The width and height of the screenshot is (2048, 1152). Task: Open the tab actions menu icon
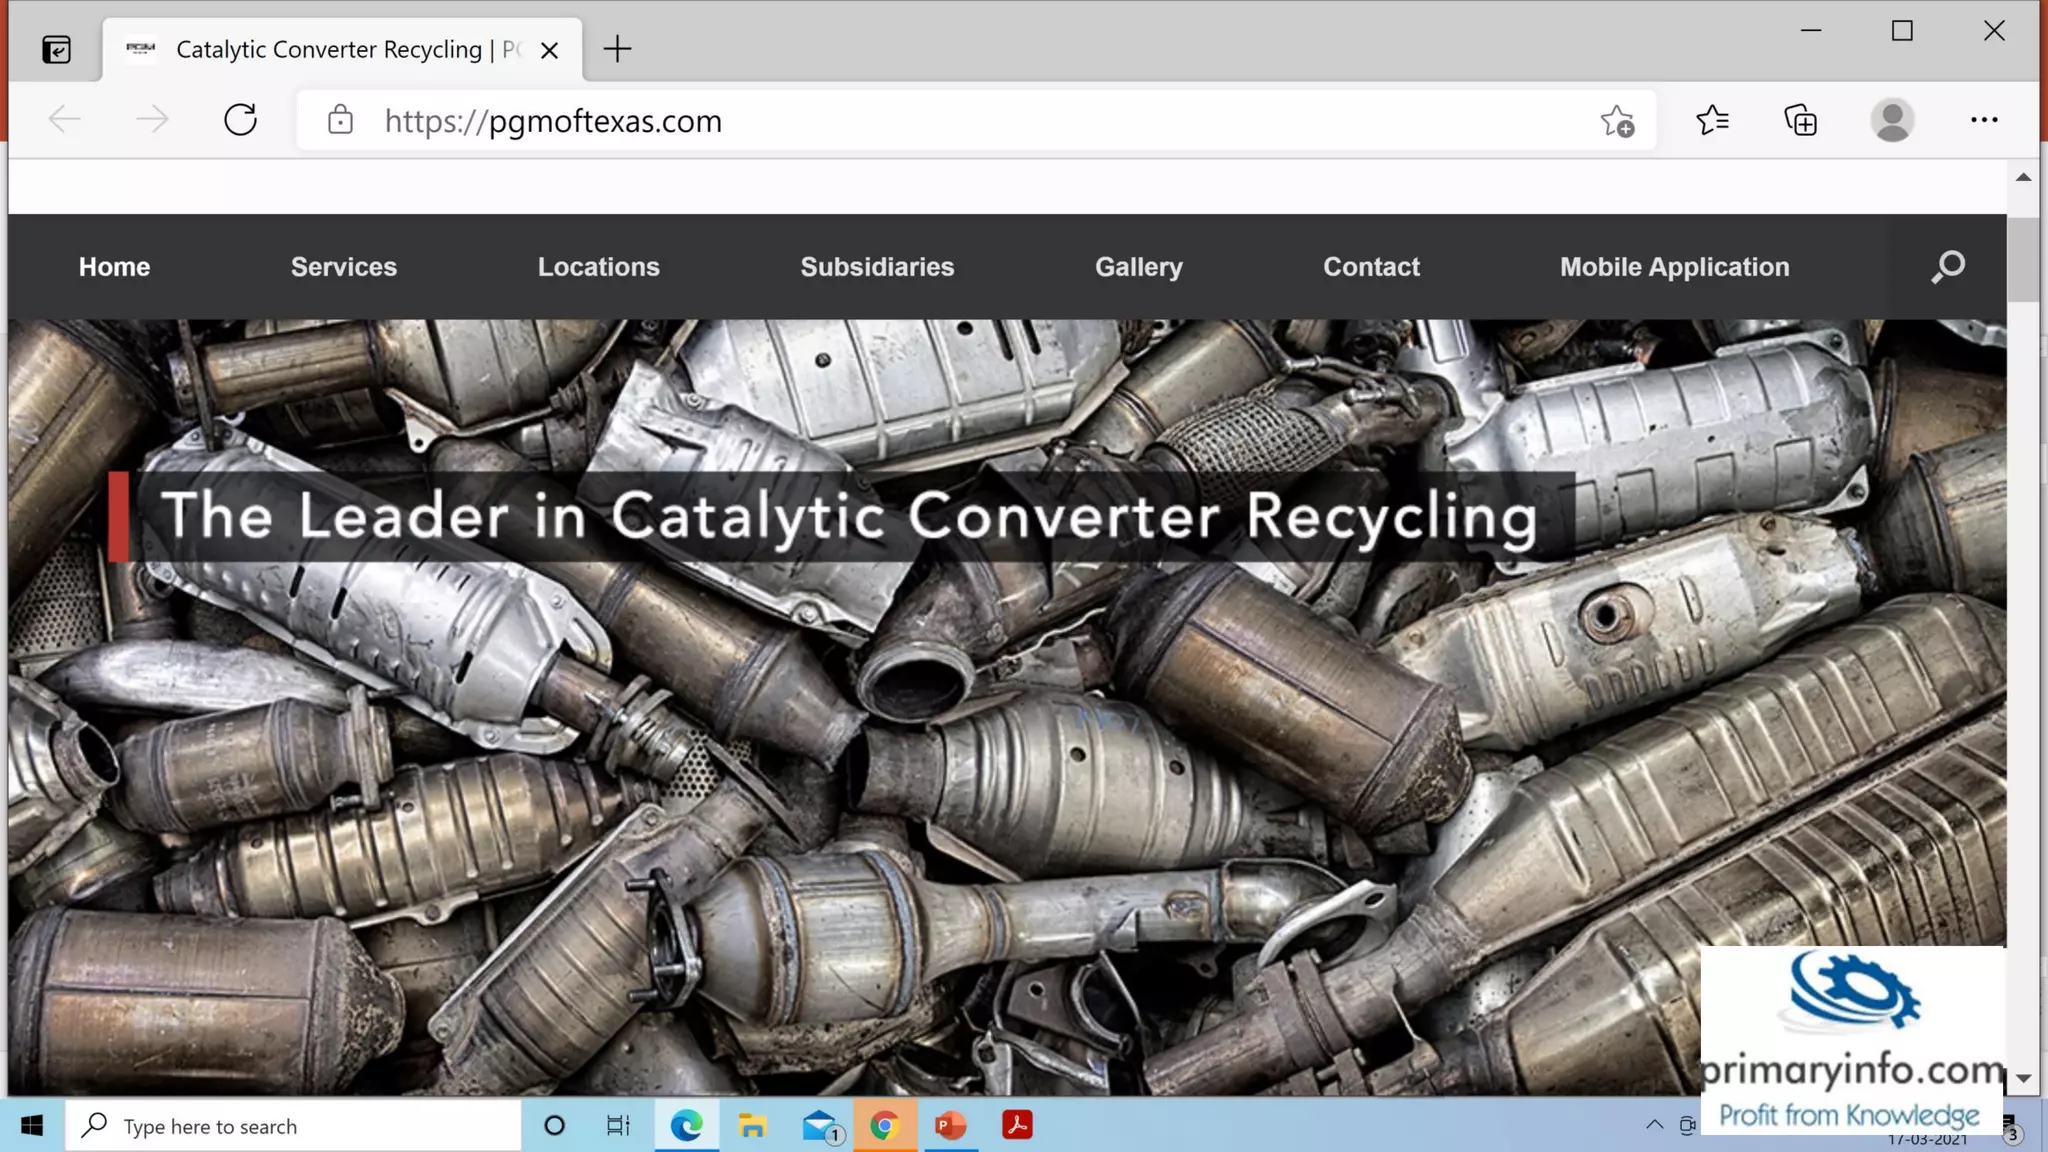pyautogui.click(x=57, y=49)
